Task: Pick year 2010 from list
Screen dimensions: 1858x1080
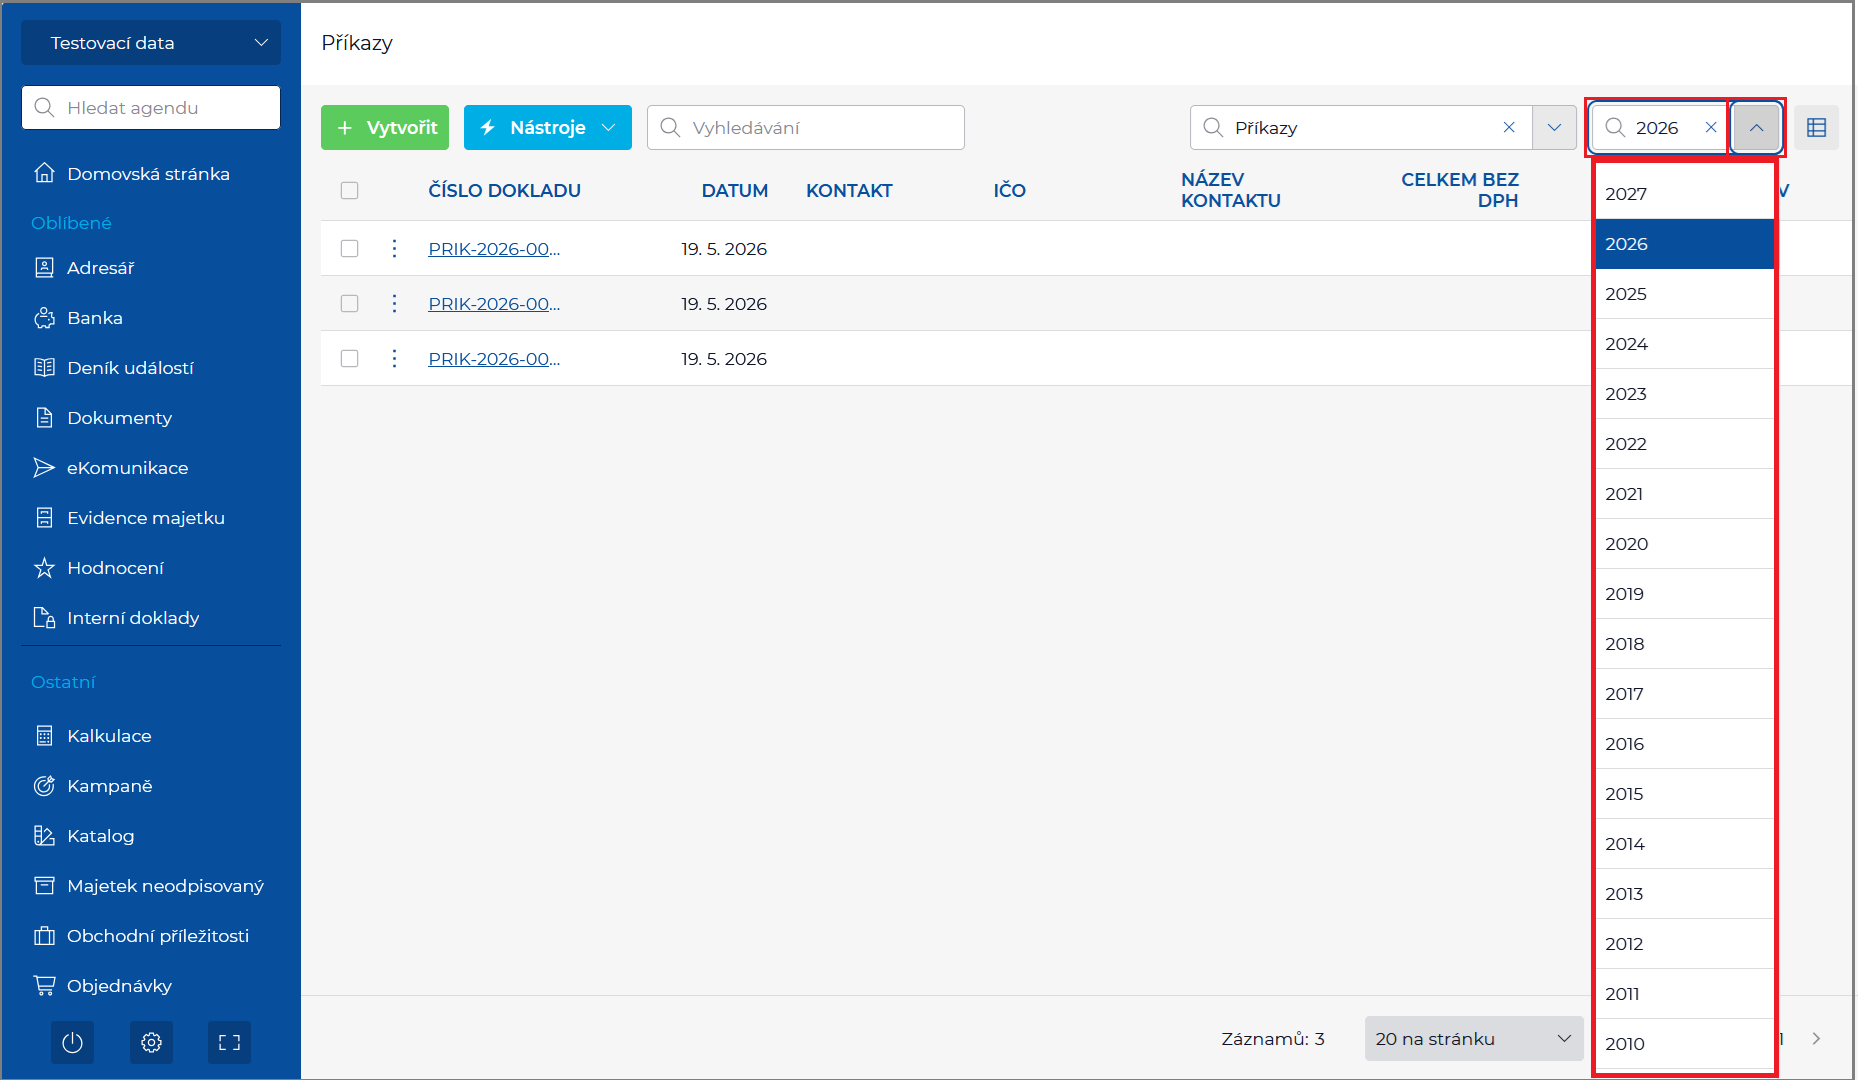Action: pyautogui.click(x=1685, y=1044)
